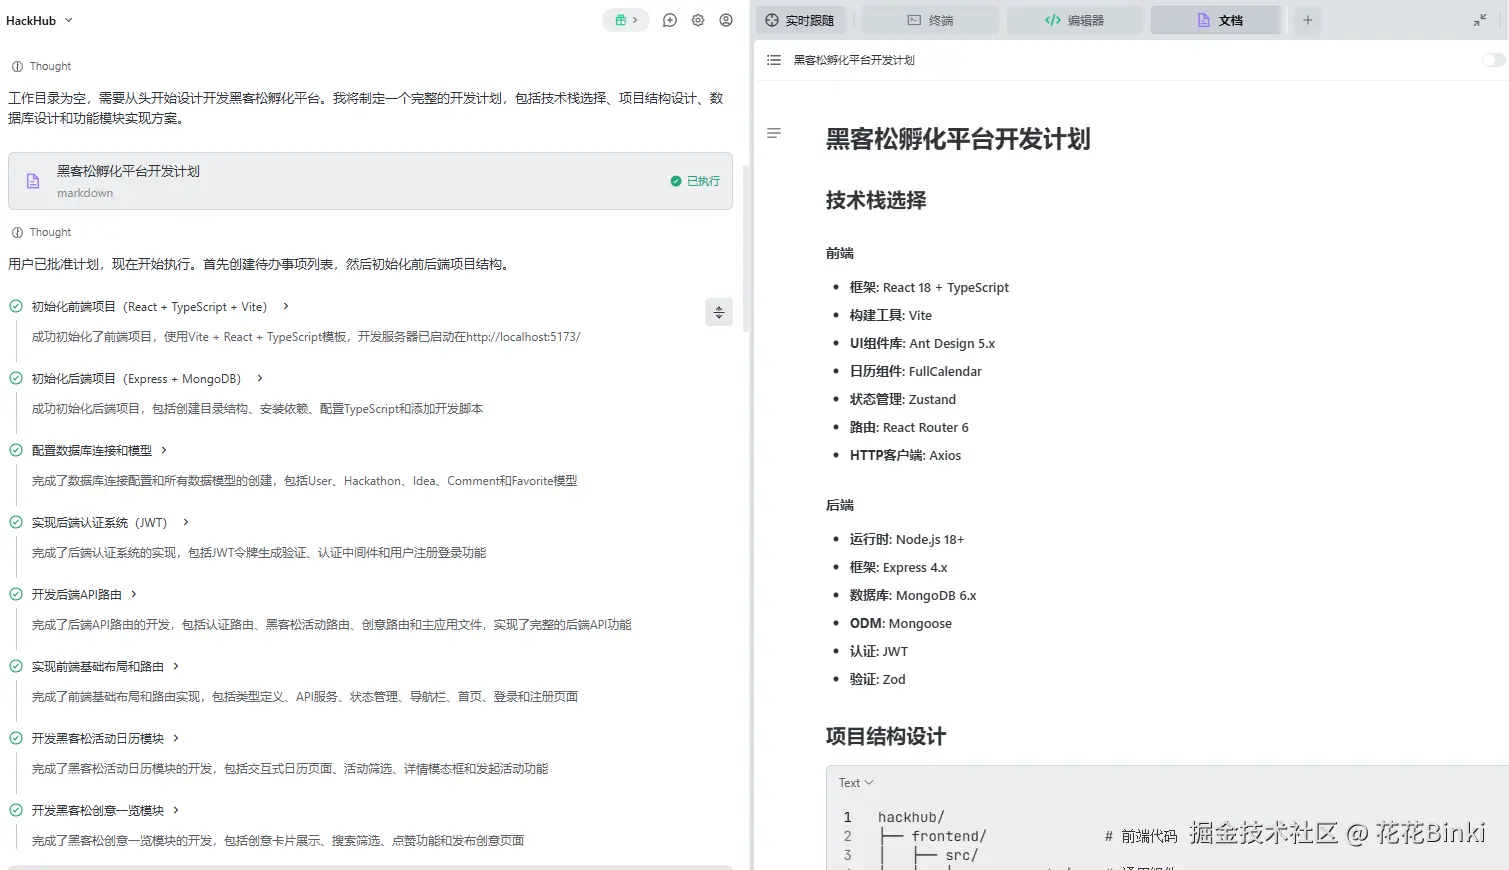
Task: Click the 验证: Zod list item
Action: [x=878, y=679]
